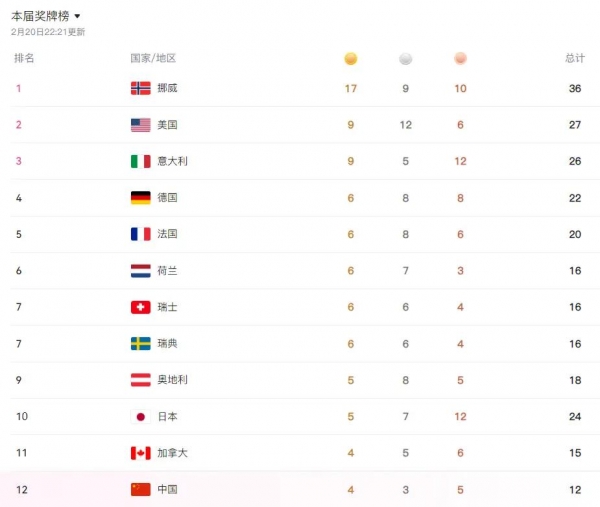Image resolution: width=600 pixels, height=507 pixels.
Task: Select the 荷兰 row name
Action: (167, 271)
